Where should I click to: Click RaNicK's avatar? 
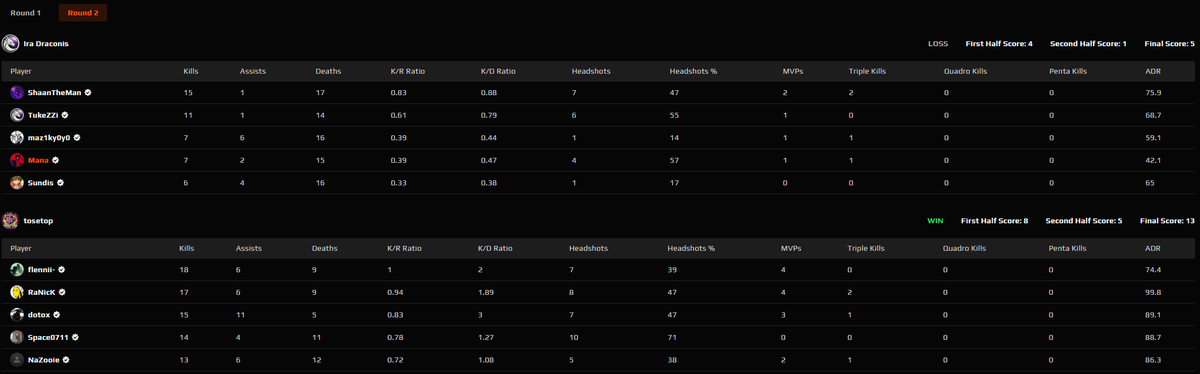pyautogui.click(x=17, y=292)
